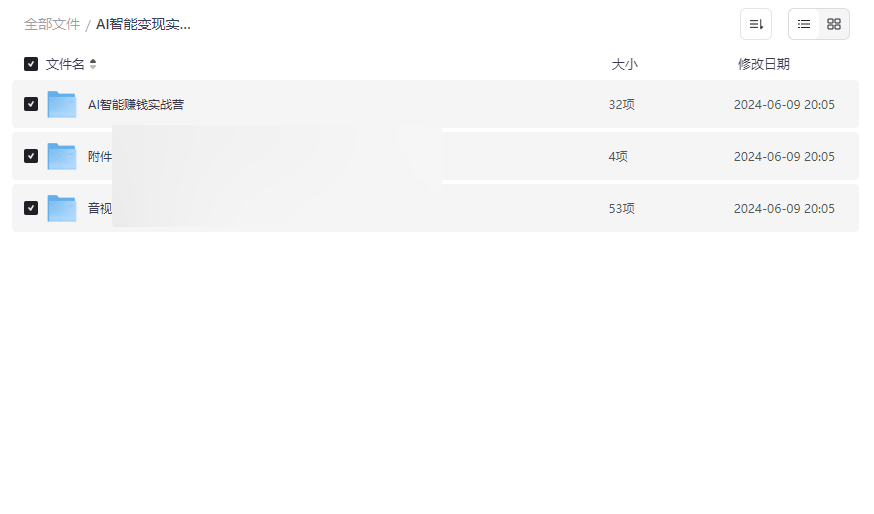Screen dimensions: 874x514
Task: Toggle the select-all files checkbox
Action: click(31, 64)
